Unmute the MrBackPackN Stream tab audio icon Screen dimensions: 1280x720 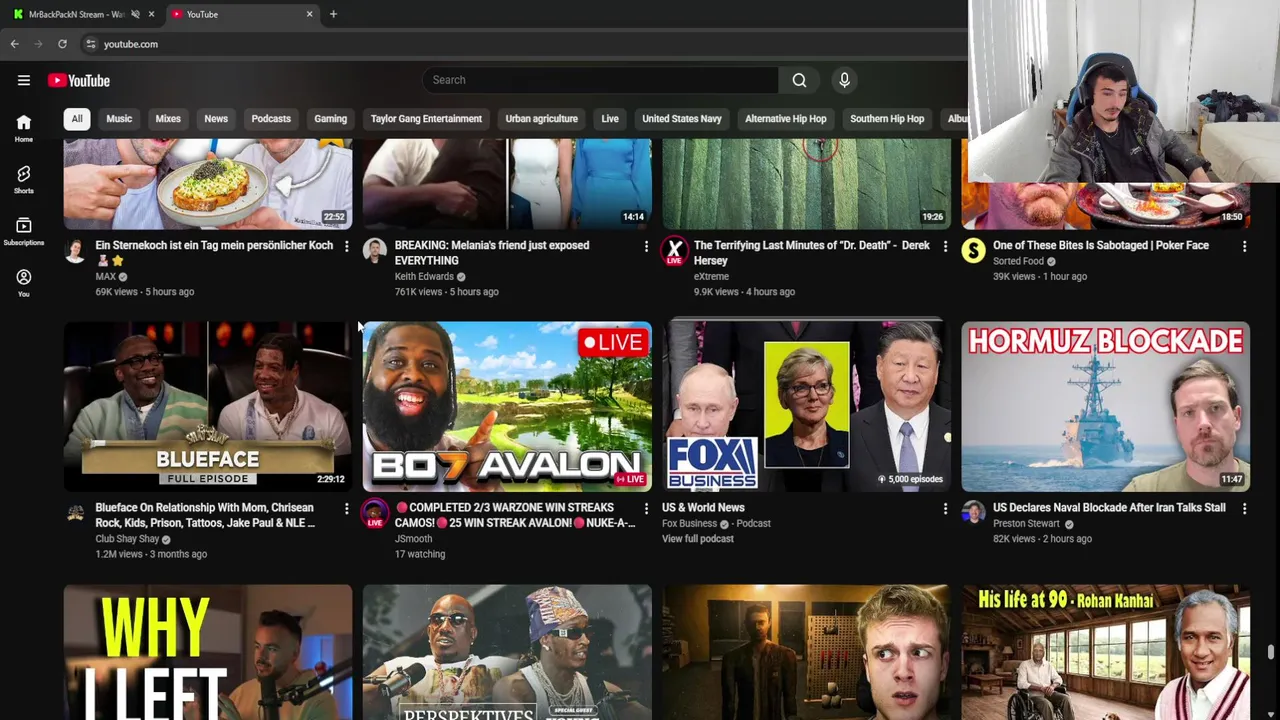point(135,14)
